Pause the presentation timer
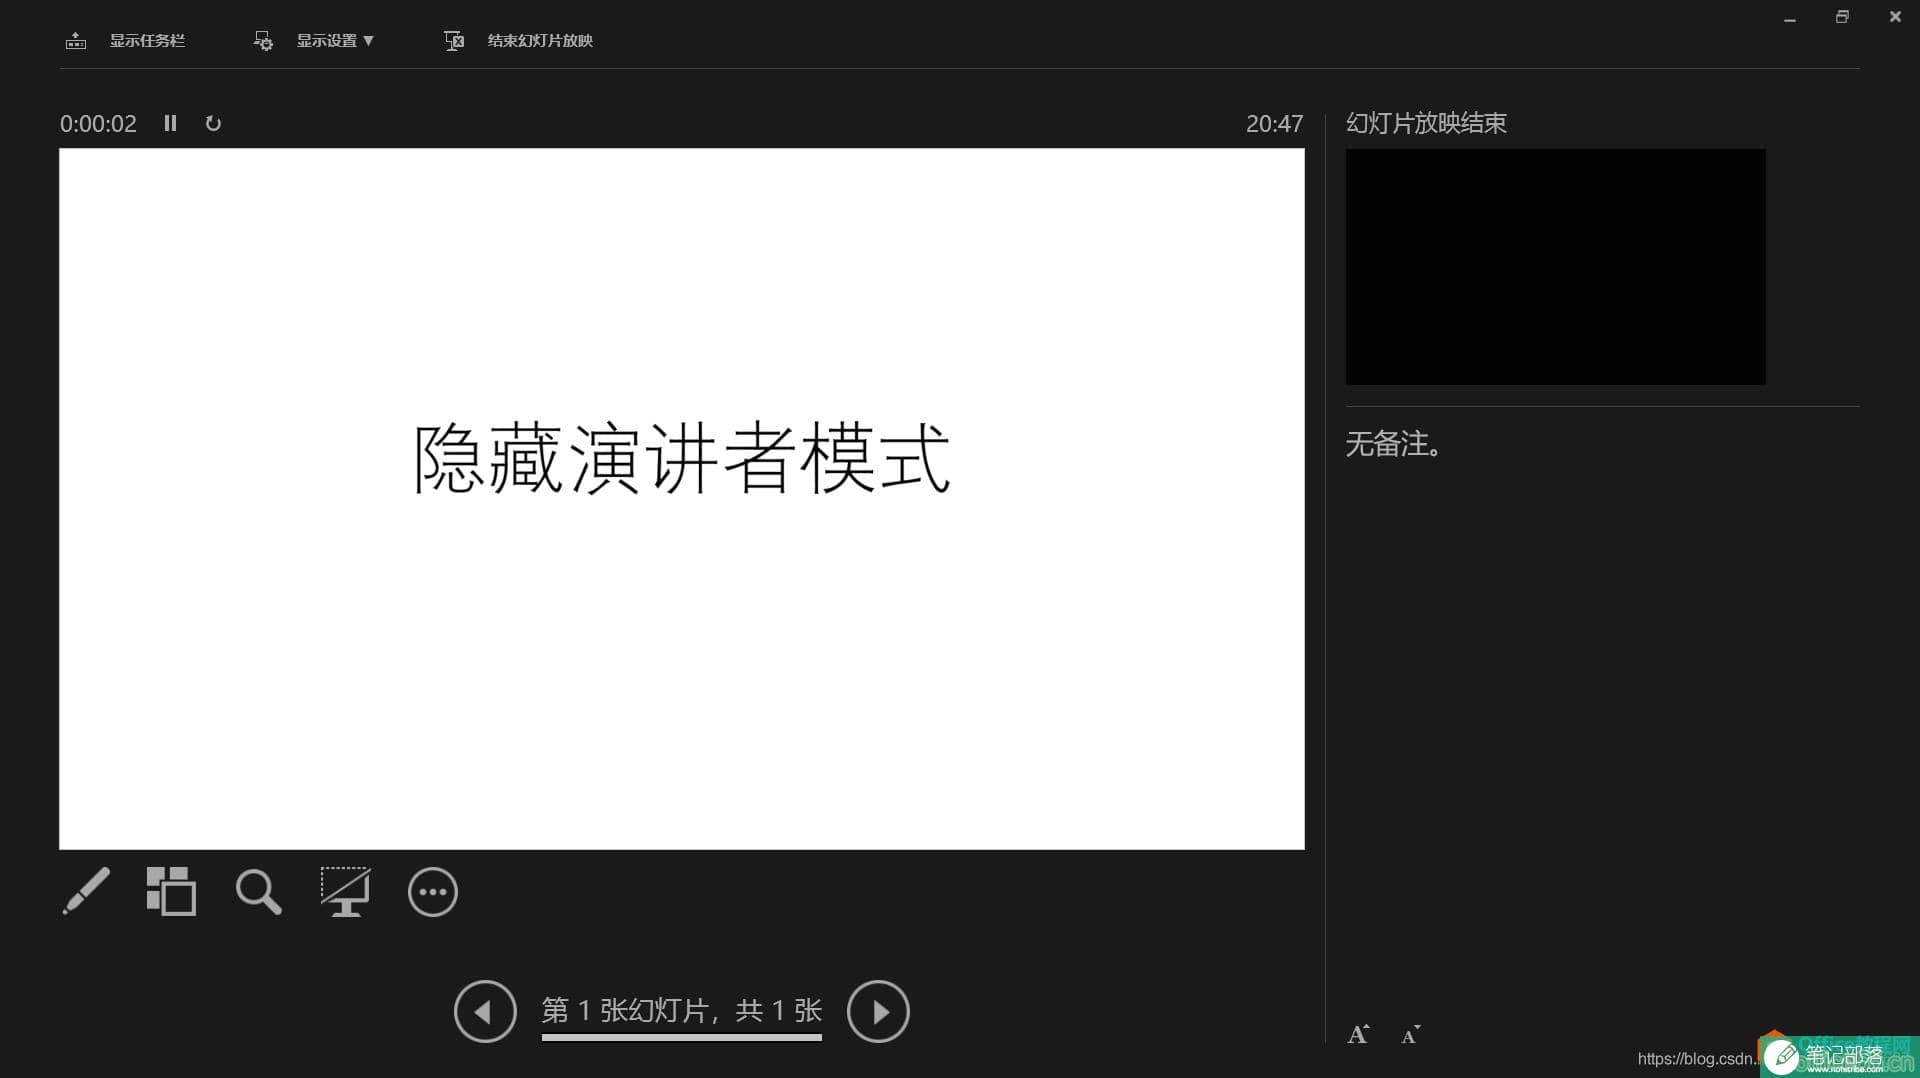 tap(170, 123)
